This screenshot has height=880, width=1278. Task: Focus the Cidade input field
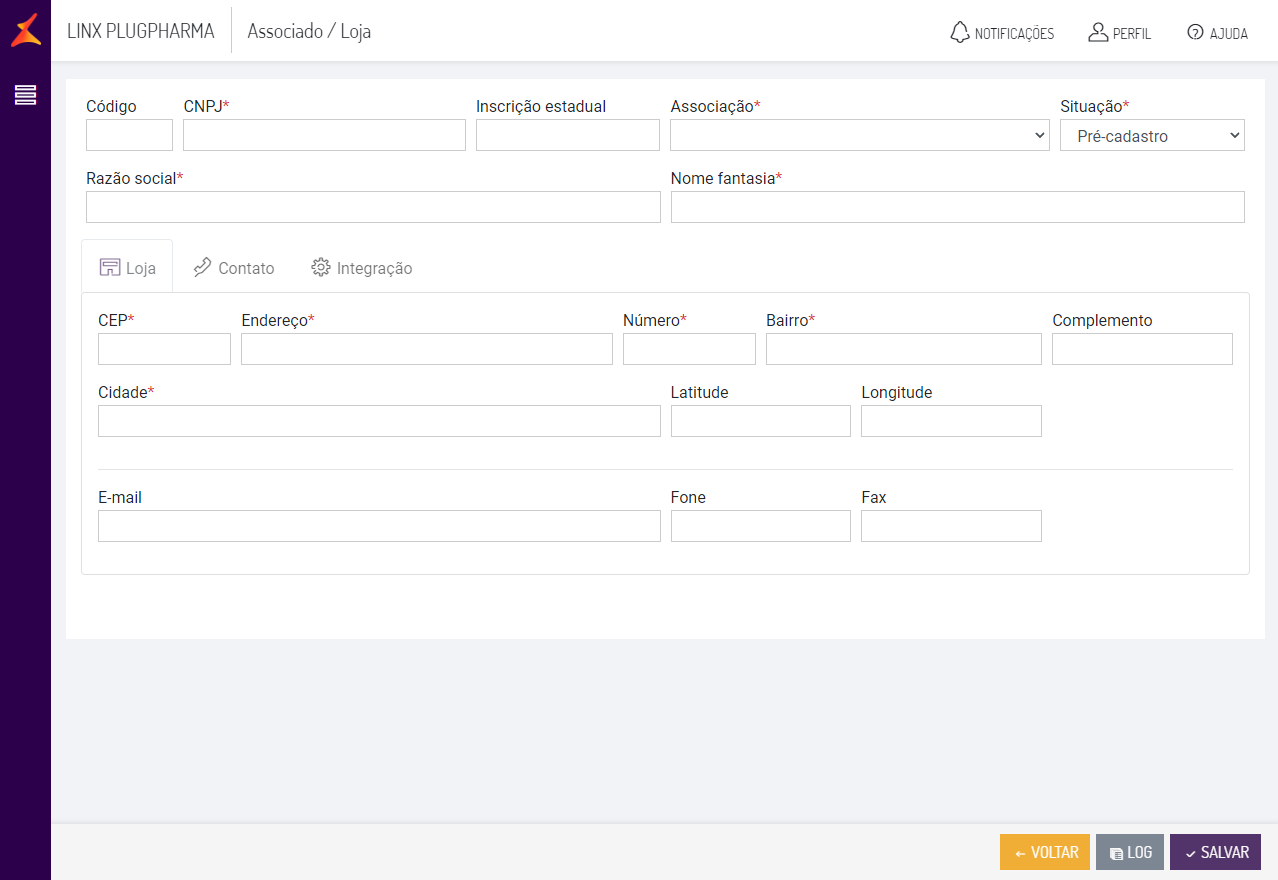[379, 421]
